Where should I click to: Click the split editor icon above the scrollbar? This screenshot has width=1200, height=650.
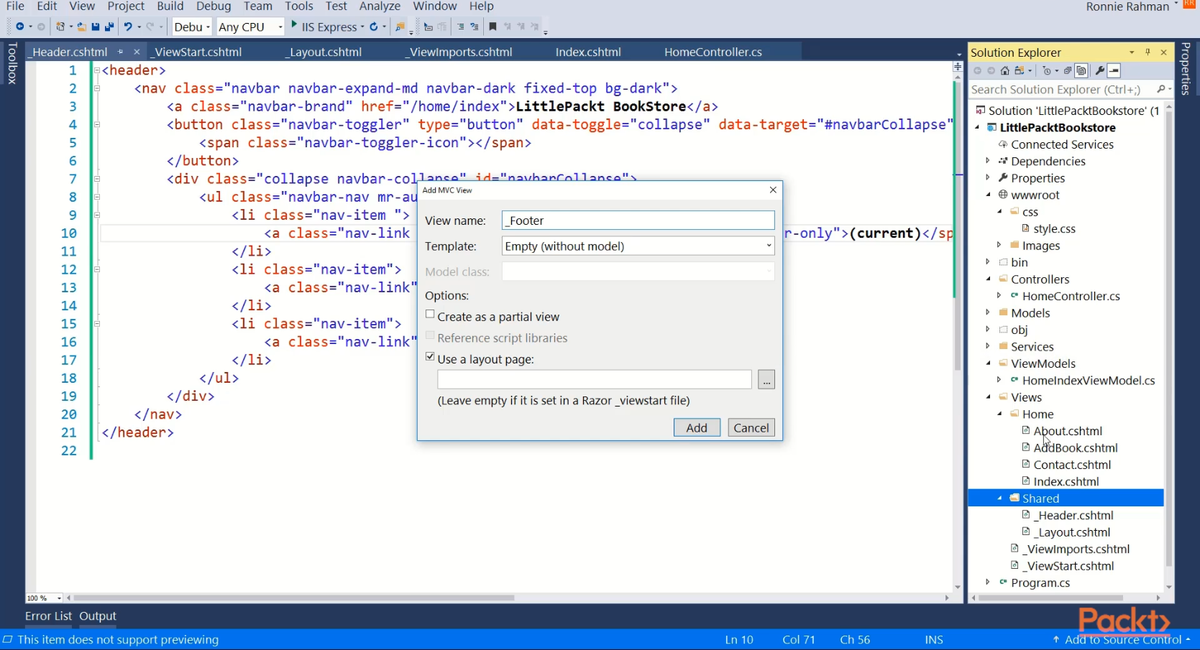(958, 68)
